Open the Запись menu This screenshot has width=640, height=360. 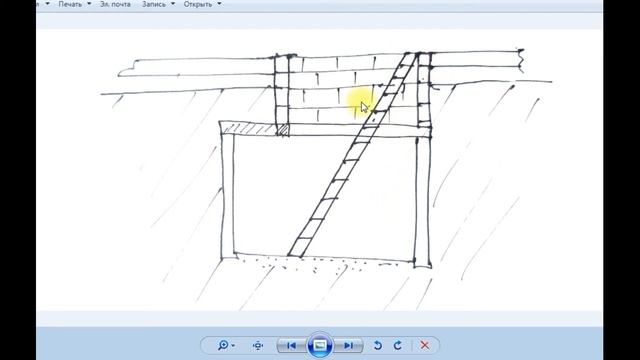pyautogui.click(x=153, y=4)
